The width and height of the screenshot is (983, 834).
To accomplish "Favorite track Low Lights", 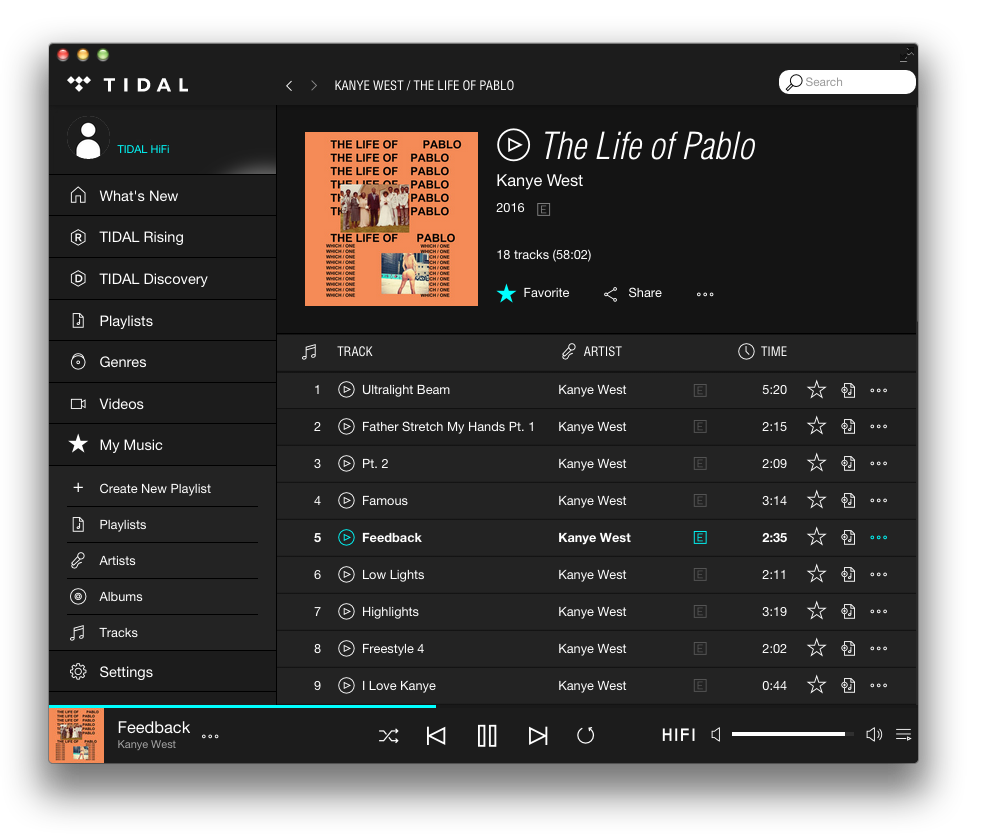I will click(x=816, y=575).
